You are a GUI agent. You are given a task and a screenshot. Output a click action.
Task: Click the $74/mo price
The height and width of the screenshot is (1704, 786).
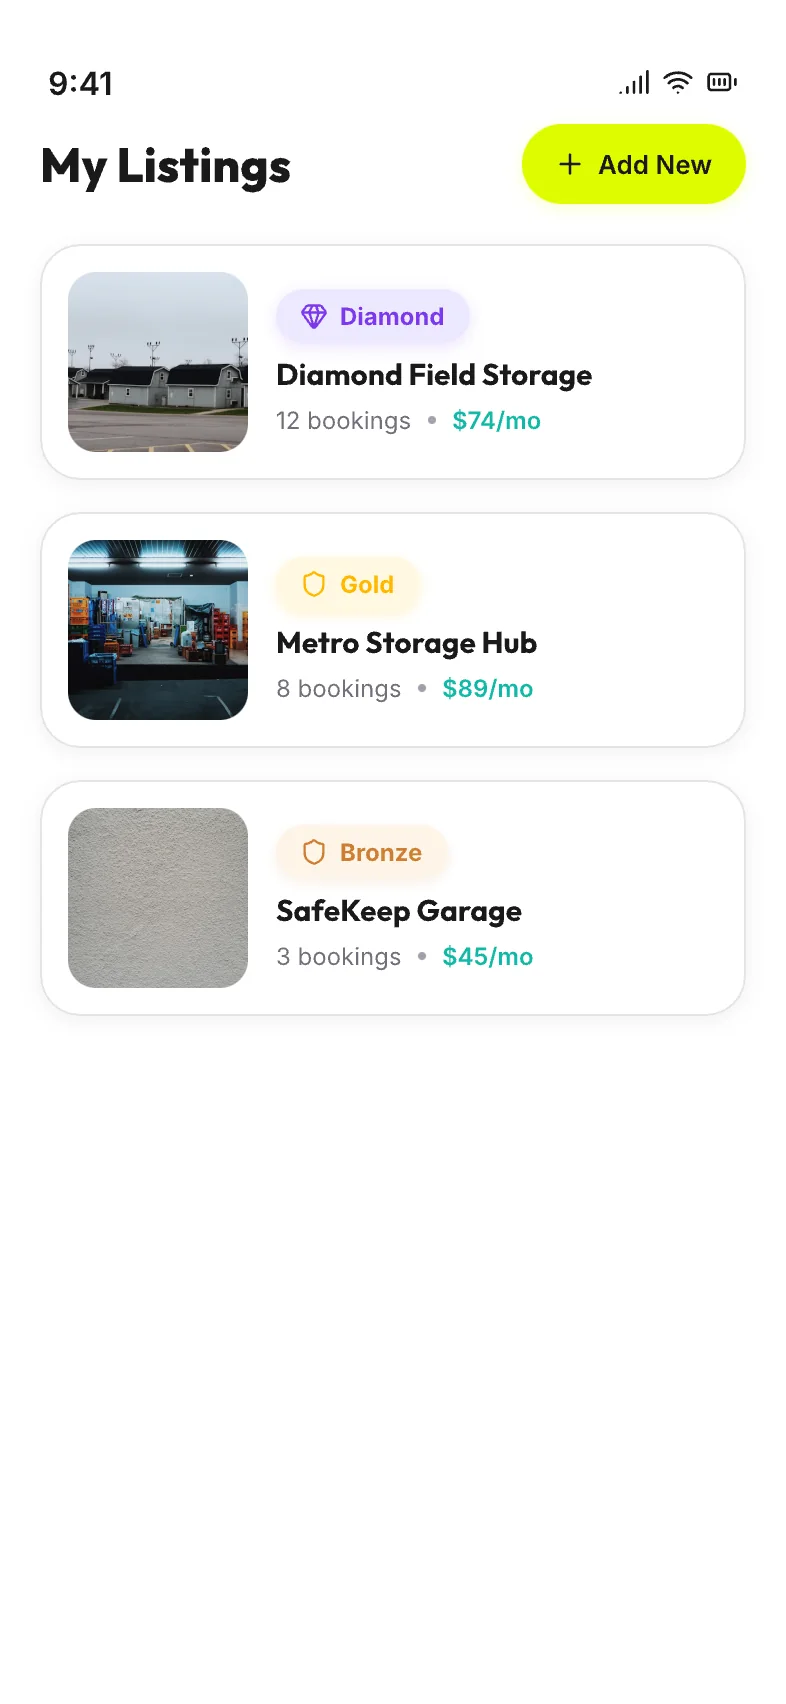pyautogui.click(x=496, y=421)
